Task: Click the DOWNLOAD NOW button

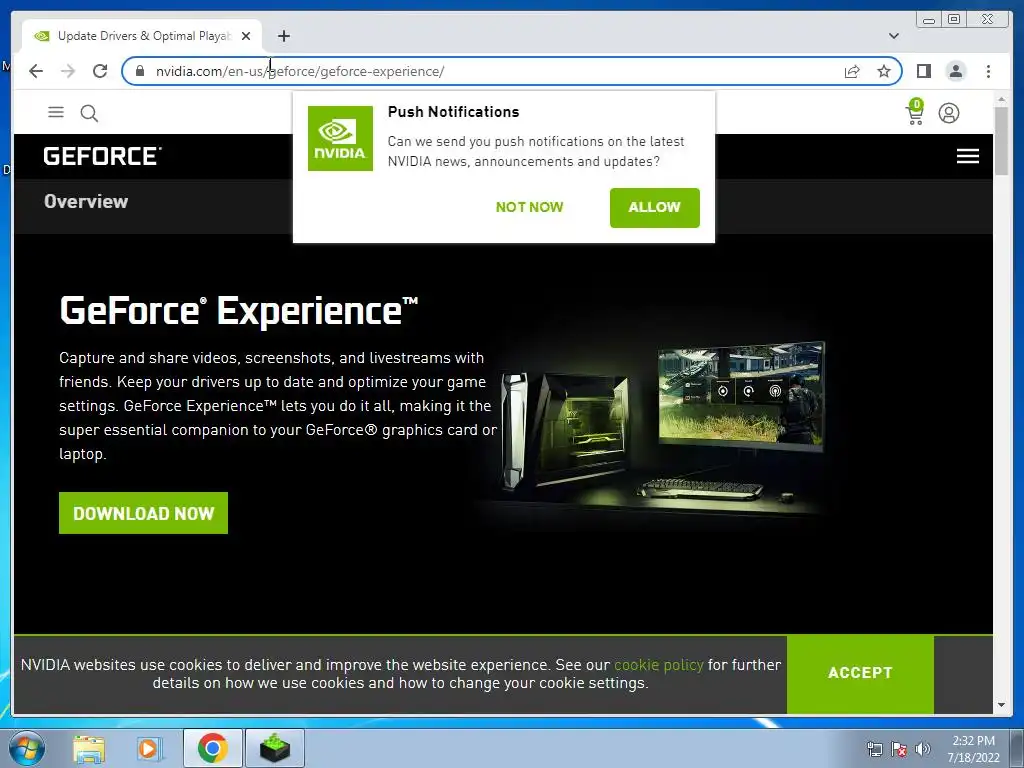Action: pos(143,513)
